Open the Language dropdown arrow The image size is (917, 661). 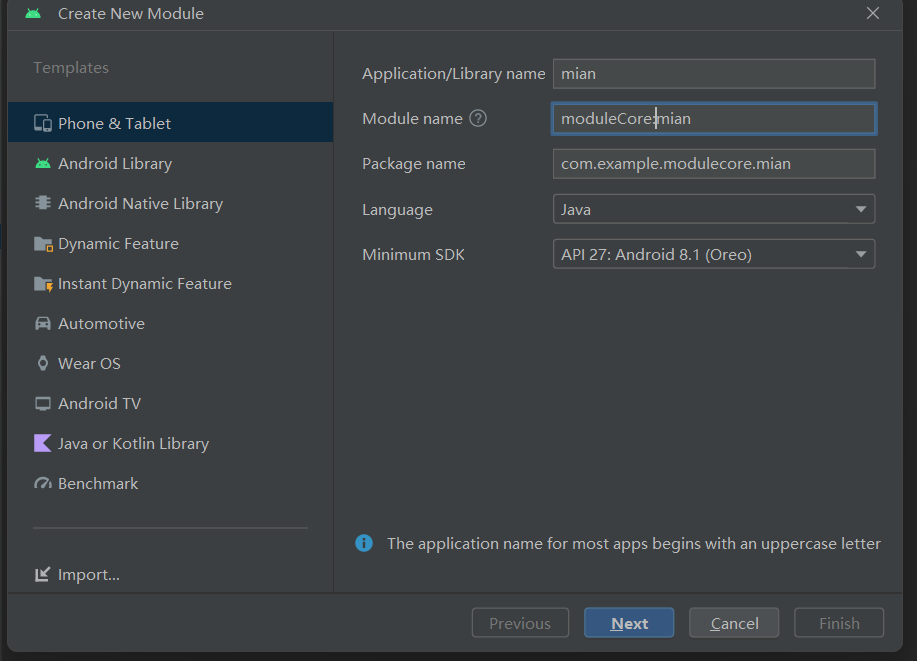(860, 209)
